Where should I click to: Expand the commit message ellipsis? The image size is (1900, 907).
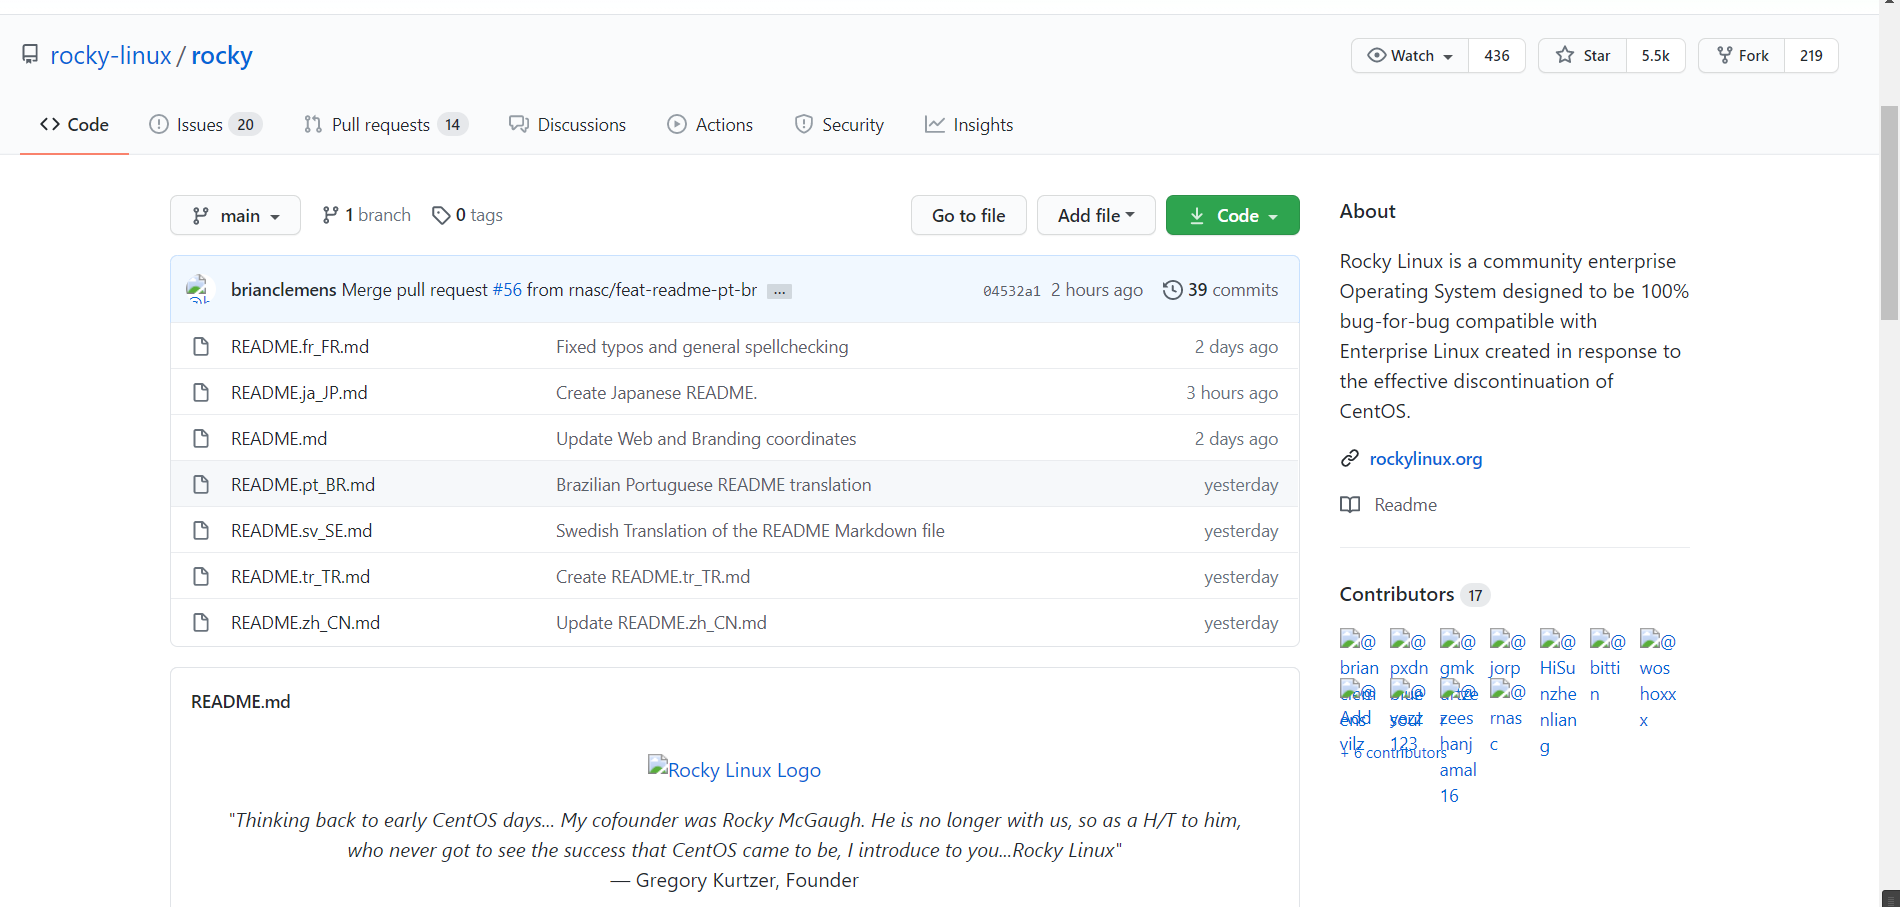780,291
